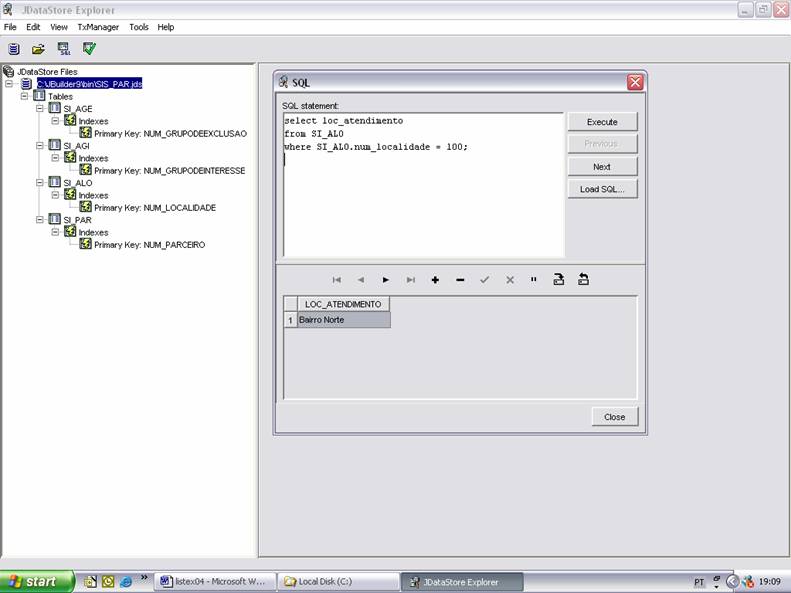The width and height of the screenshot is (791, 593).
Task: Click Indexes icon under SI_AGE
Action: (70, 121)
